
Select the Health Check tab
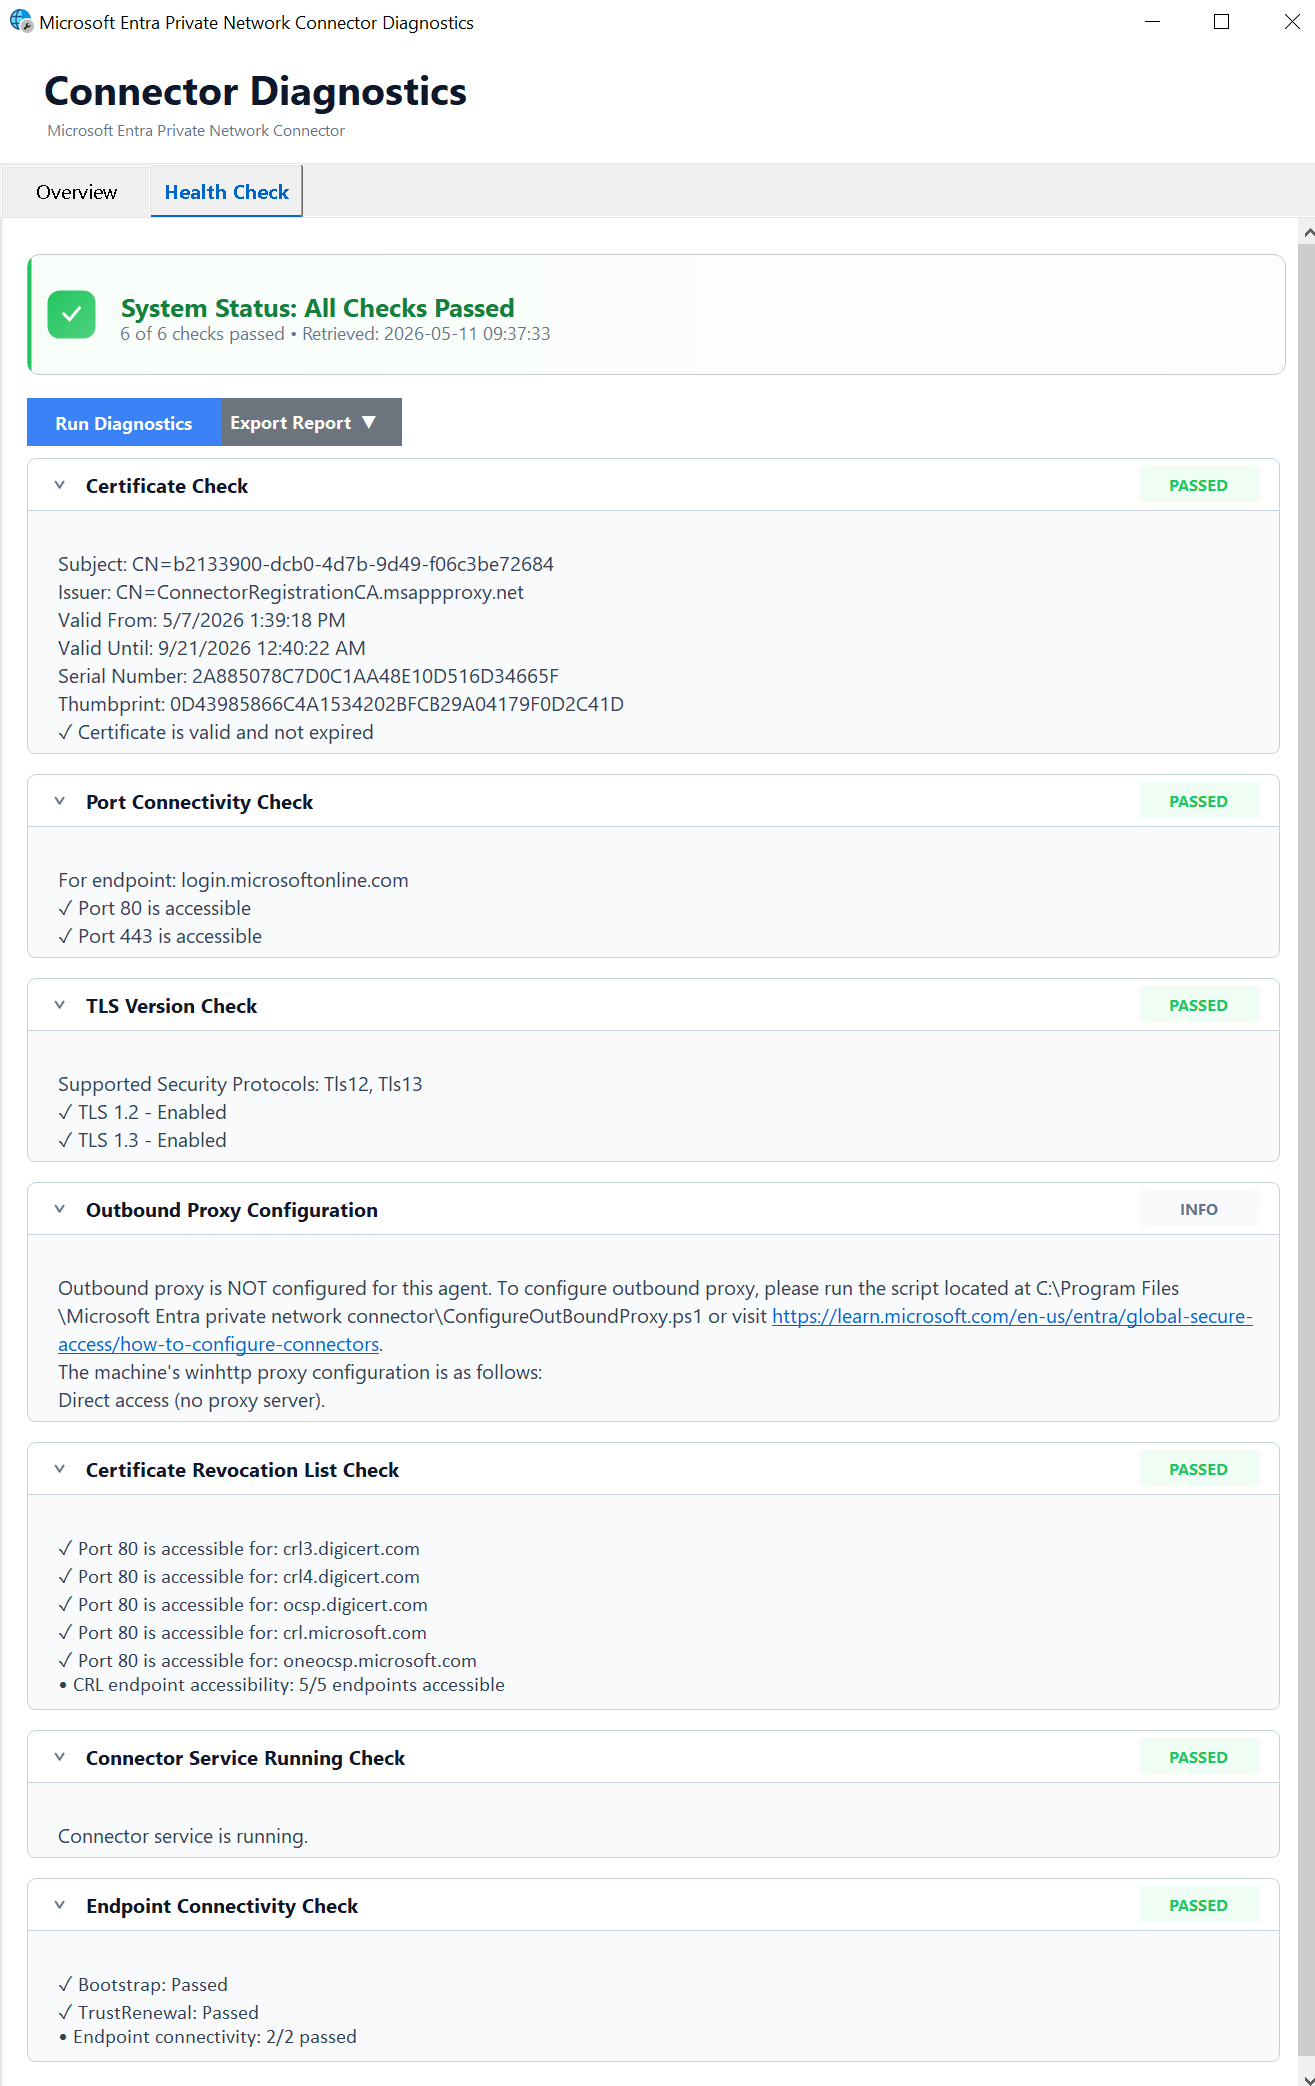tap(226, 191)
